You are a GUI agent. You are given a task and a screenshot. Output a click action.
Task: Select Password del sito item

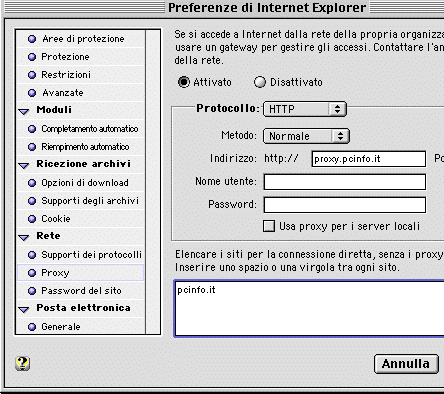tap(81, 291)
